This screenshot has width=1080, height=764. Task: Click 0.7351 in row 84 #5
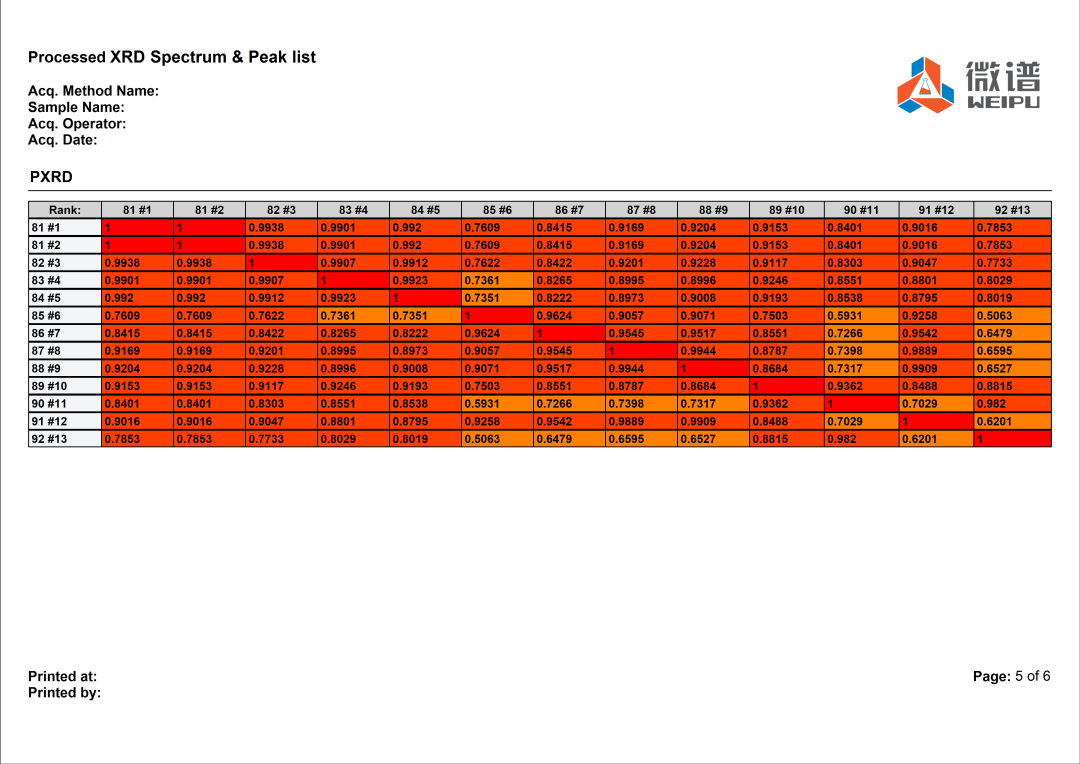coord(497,298)
